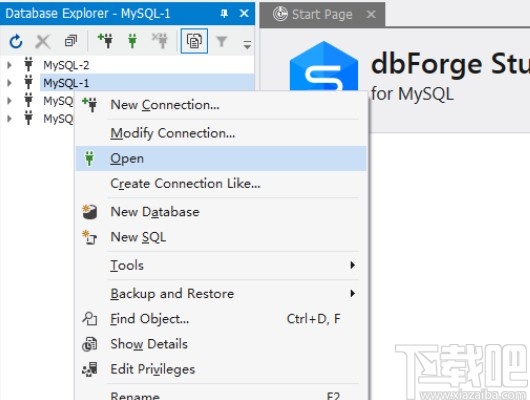Click the Find Object icon in the menu

point(90,319)
